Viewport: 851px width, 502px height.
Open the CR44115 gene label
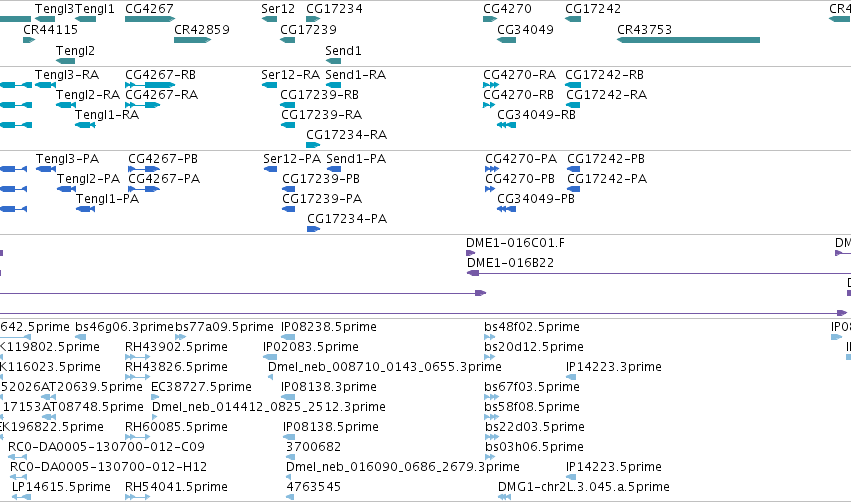point(50,29)
